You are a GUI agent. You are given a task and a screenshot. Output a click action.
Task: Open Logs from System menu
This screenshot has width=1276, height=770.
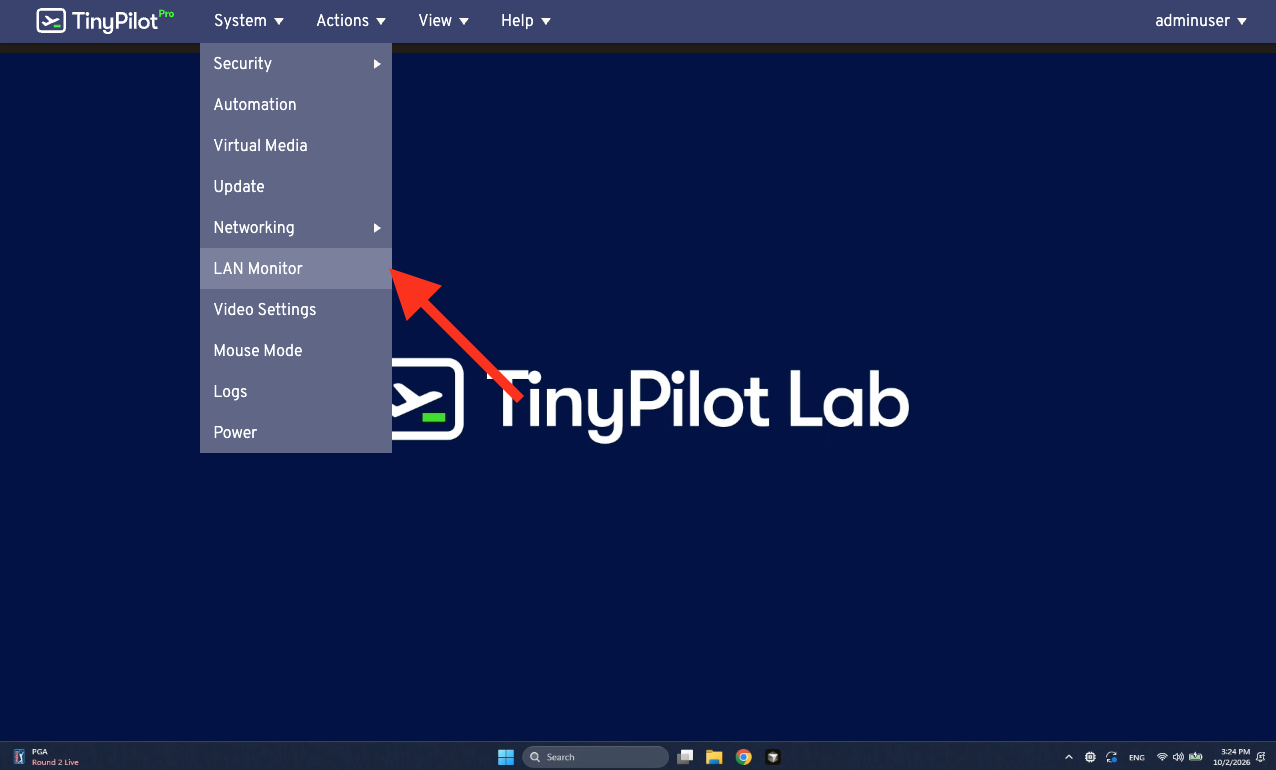pyautogui.click(x=296, y=391)
